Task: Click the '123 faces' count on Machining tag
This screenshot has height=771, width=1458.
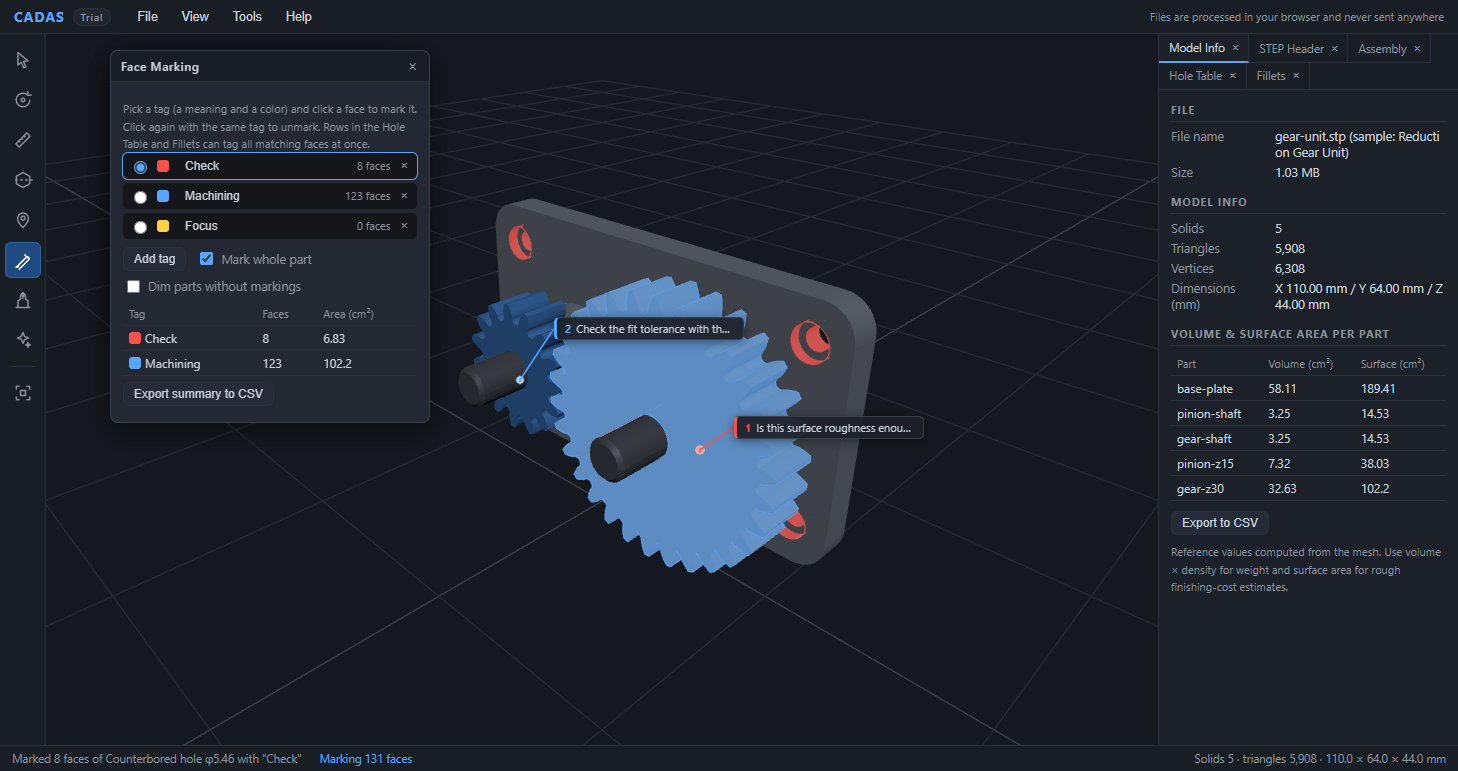Action: [x=368, y=196]
